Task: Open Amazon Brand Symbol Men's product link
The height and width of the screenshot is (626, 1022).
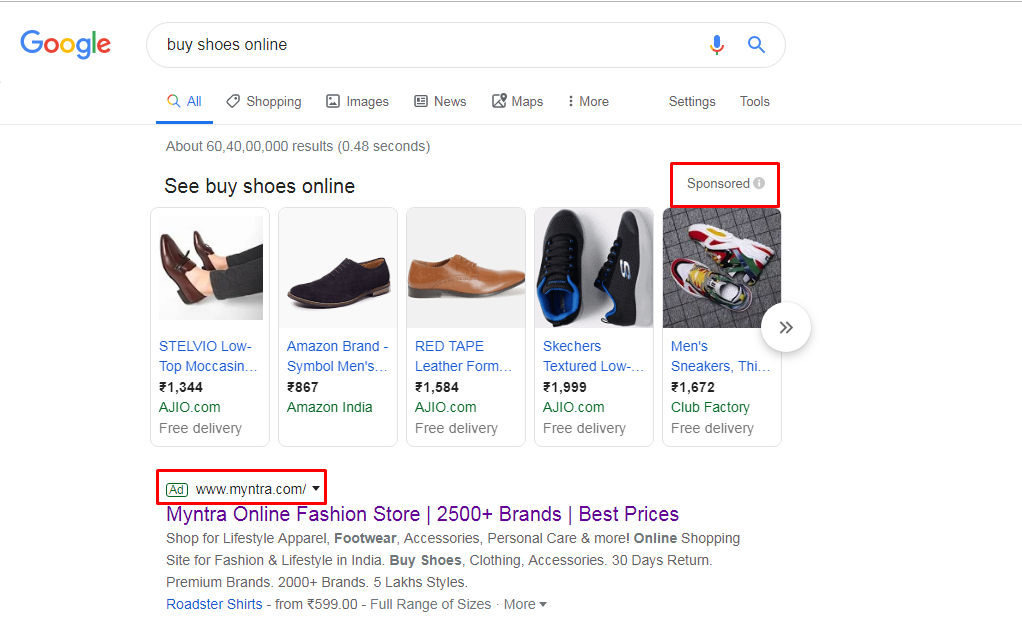Action: pos(337,356)
